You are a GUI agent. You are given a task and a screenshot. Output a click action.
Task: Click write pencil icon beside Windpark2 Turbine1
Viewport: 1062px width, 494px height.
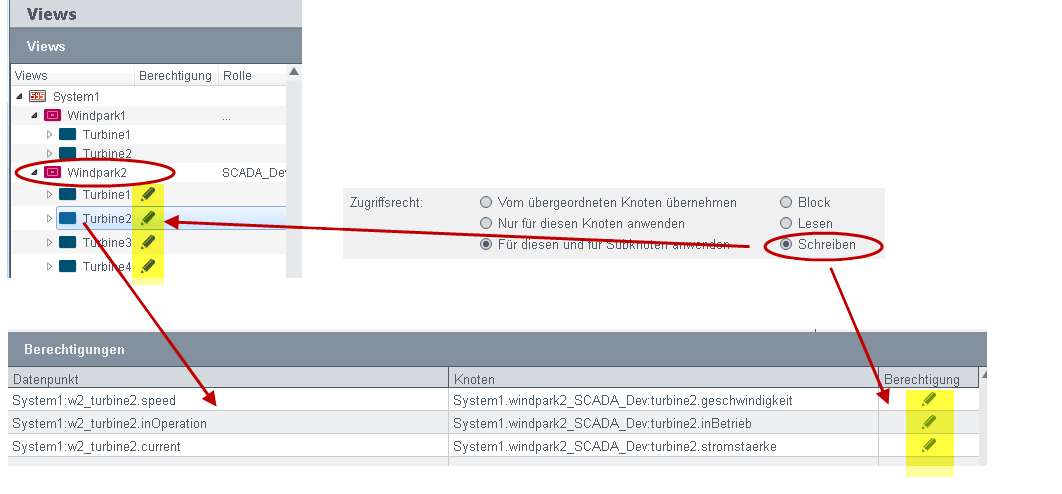(148, 194)
